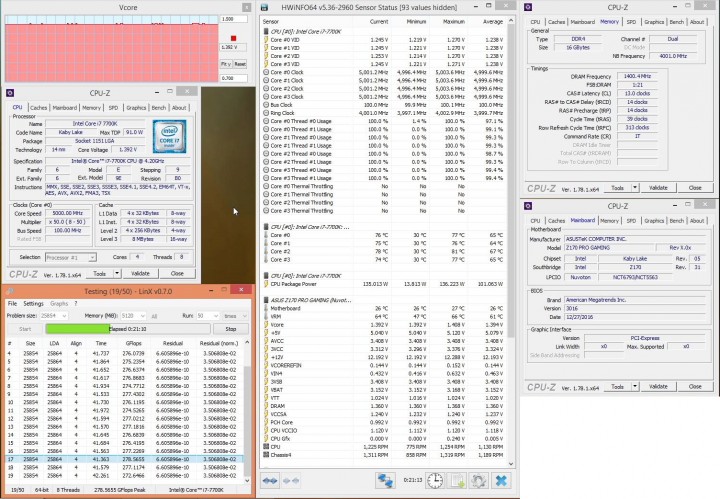The width and height of the screenshot is (720, 499).
Task: Click Core Speed 5000.00 MHz value
Action: tap(68, 213)
